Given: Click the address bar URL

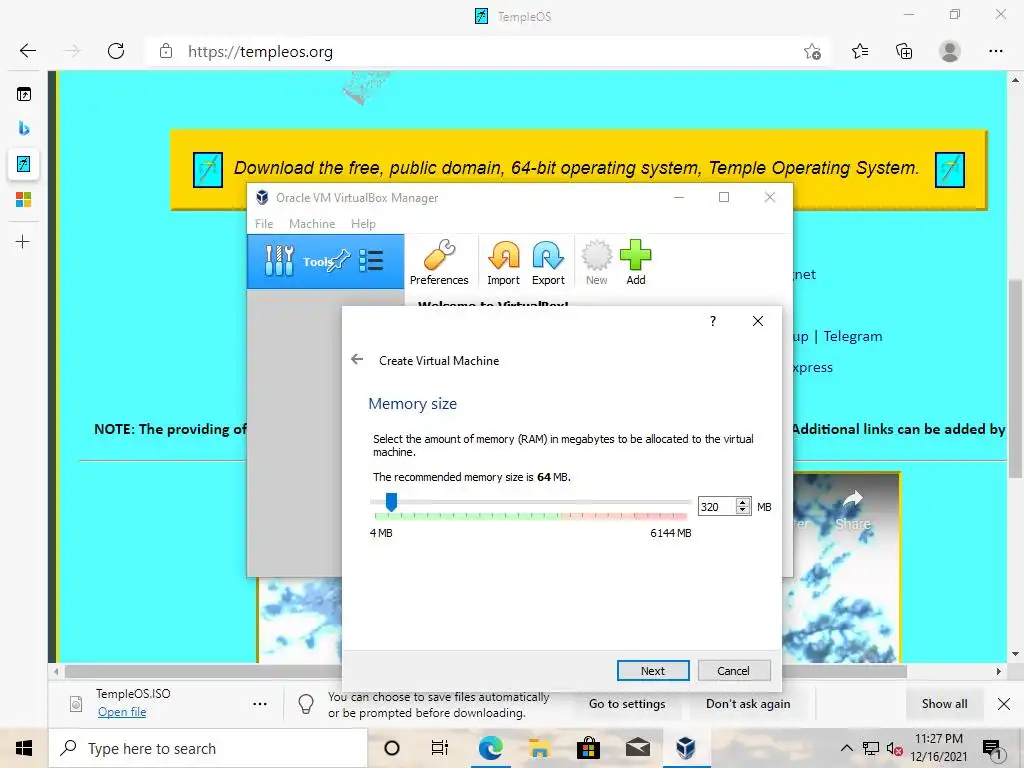Looking at the screenshot, I should [260, 52].
